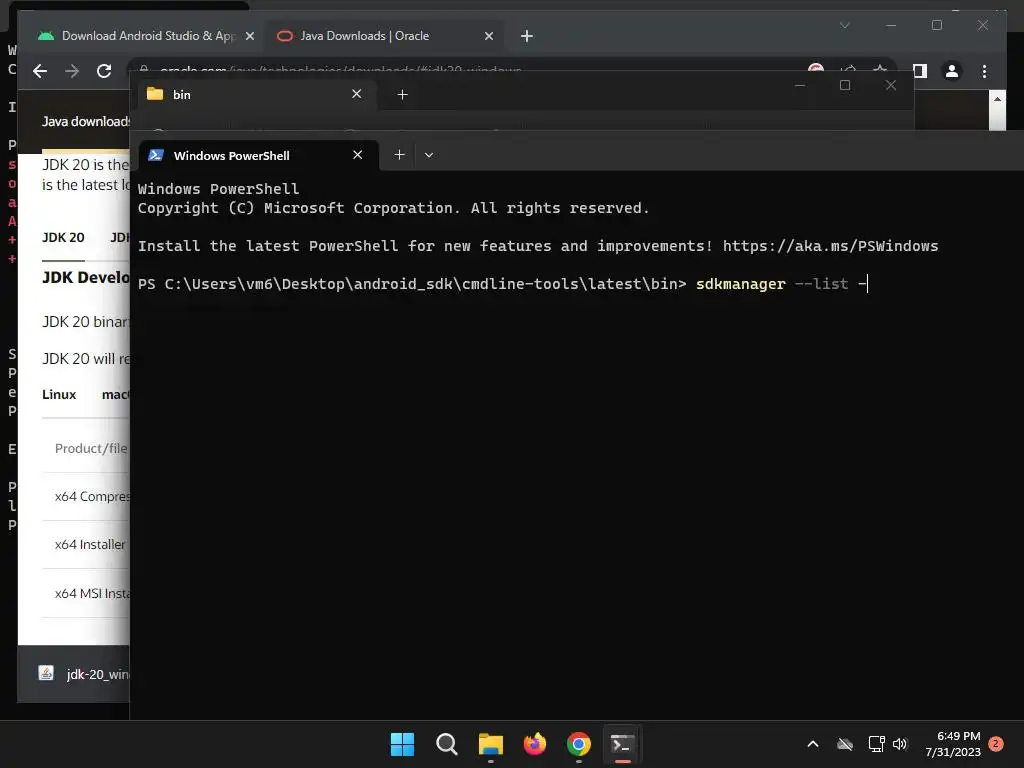Open the downloaded jdk-20 file in Chrome
The width and height of the screenshot is (1024, 768).
83,674
